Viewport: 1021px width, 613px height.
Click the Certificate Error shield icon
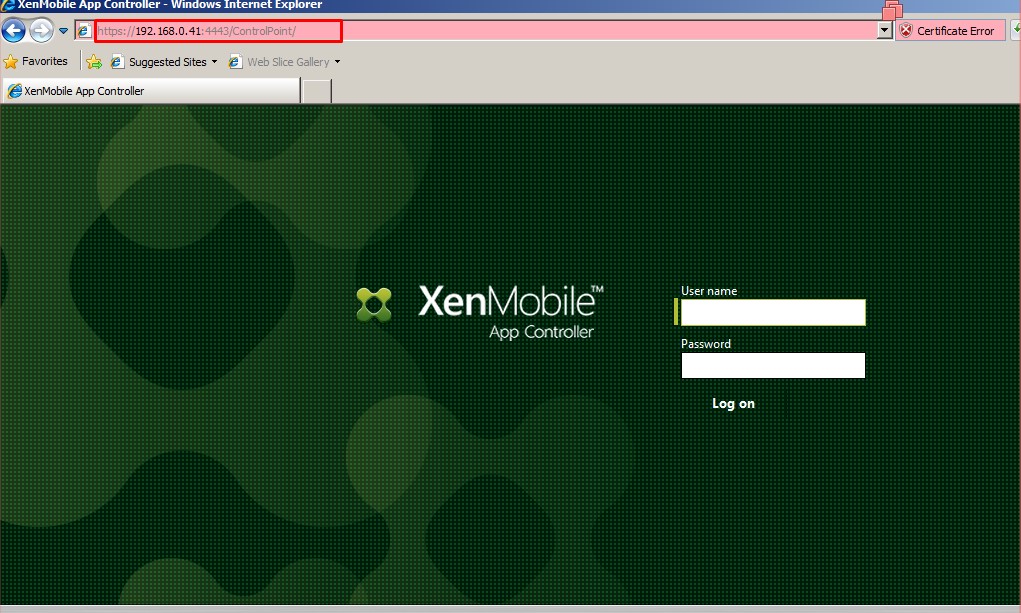[x=906, y=31]
